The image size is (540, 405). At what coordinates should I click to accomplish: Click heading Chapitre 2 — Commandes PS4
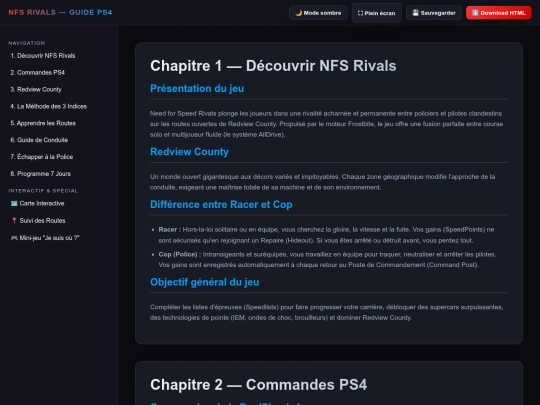pyautogui.click(x=259, y=385)
